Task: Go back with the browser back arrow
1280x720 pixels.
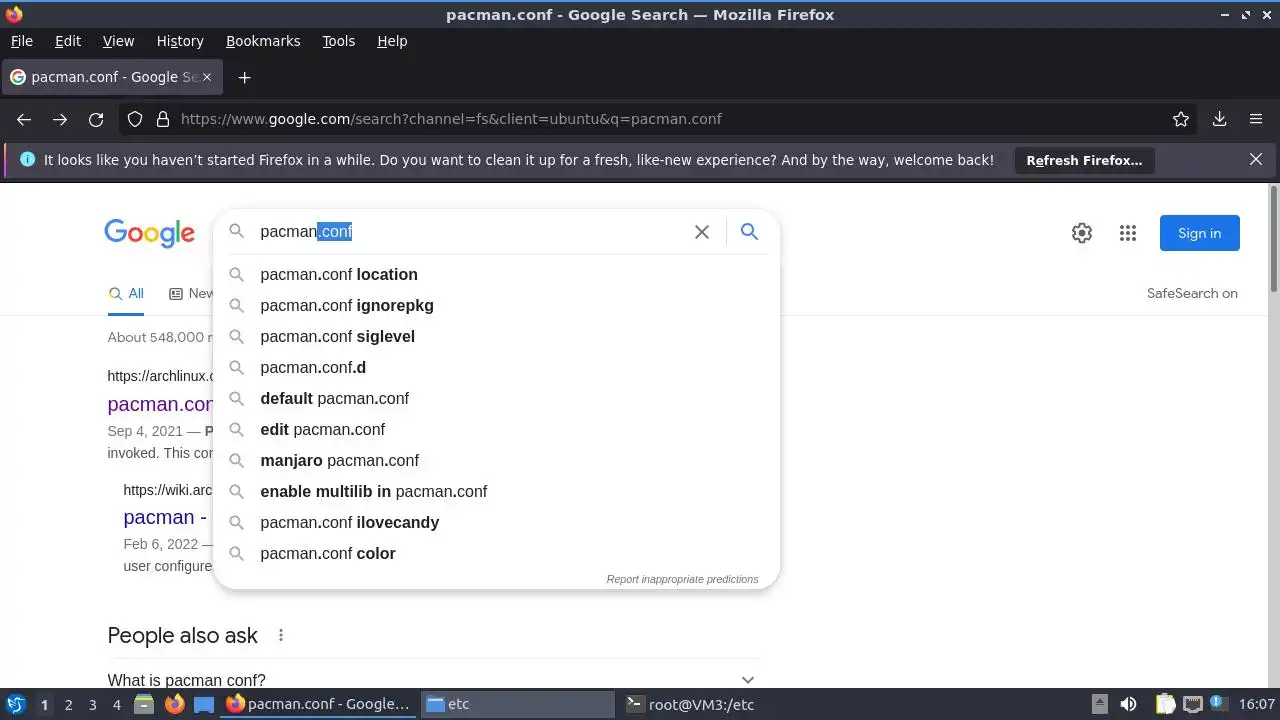Action: point(24,119)
